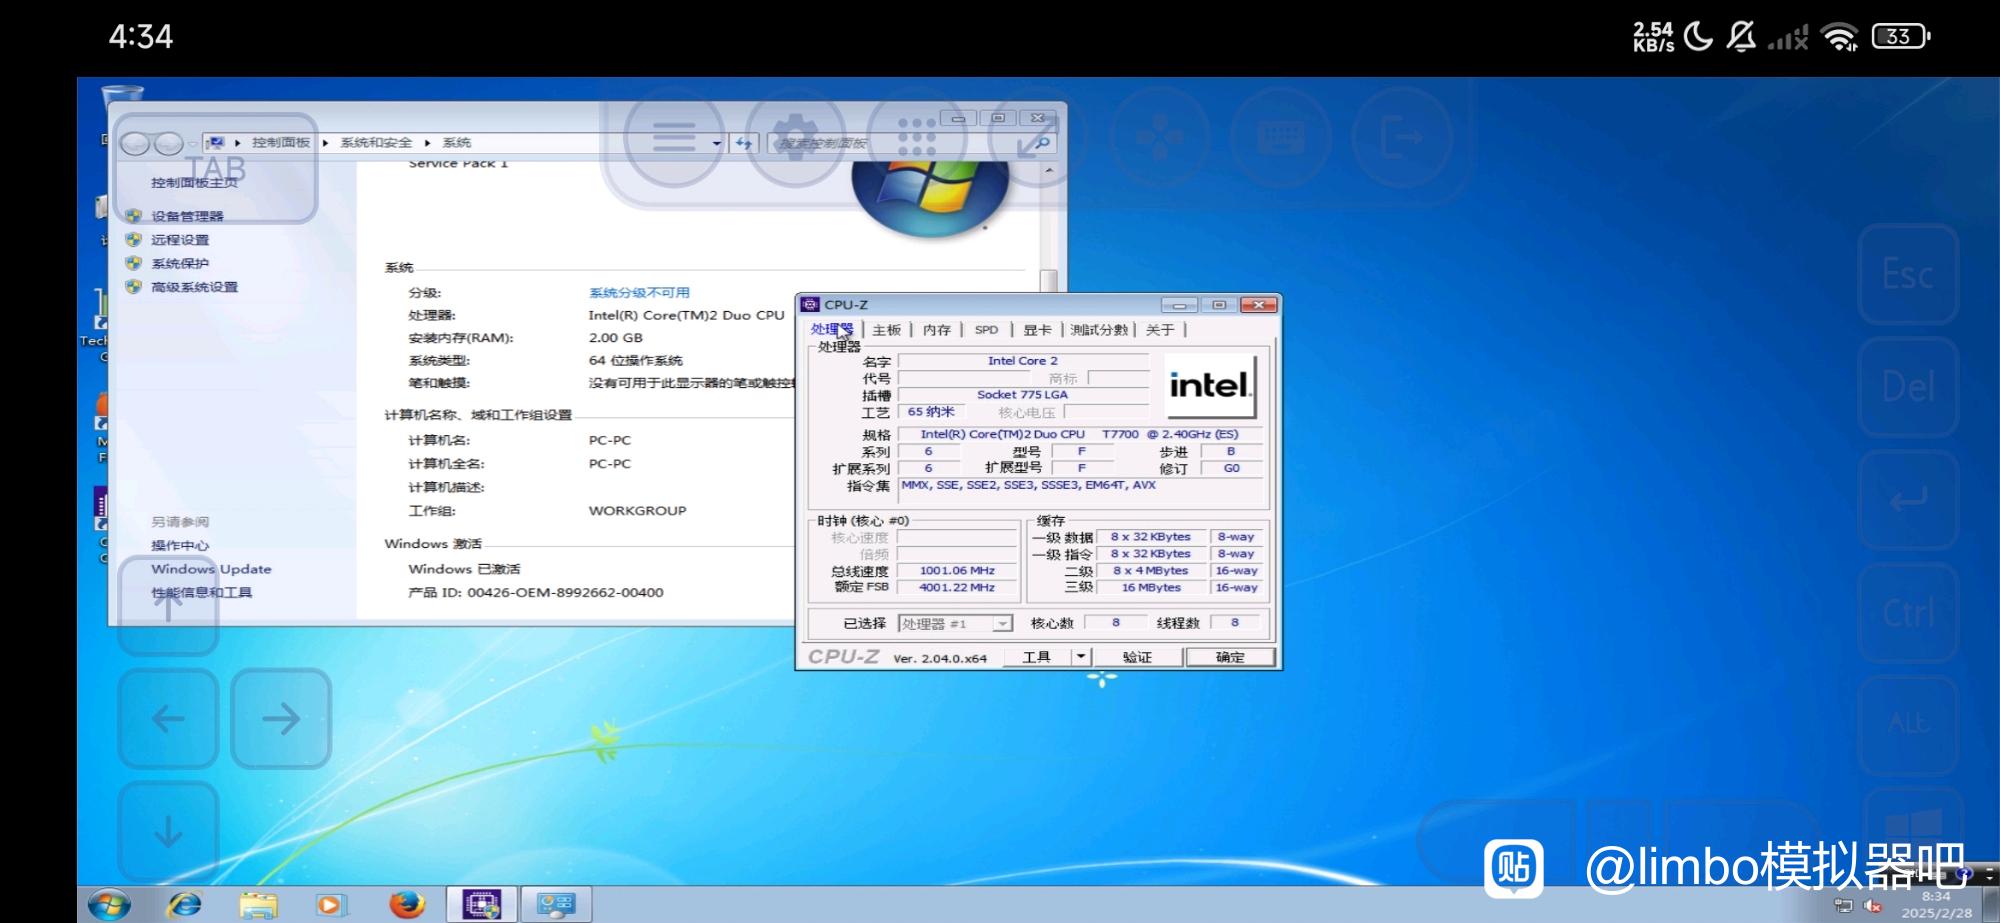Expand the arrow after 系统和安全 breadcrumb
This screenshot has height=923, width=2000.
428,143
